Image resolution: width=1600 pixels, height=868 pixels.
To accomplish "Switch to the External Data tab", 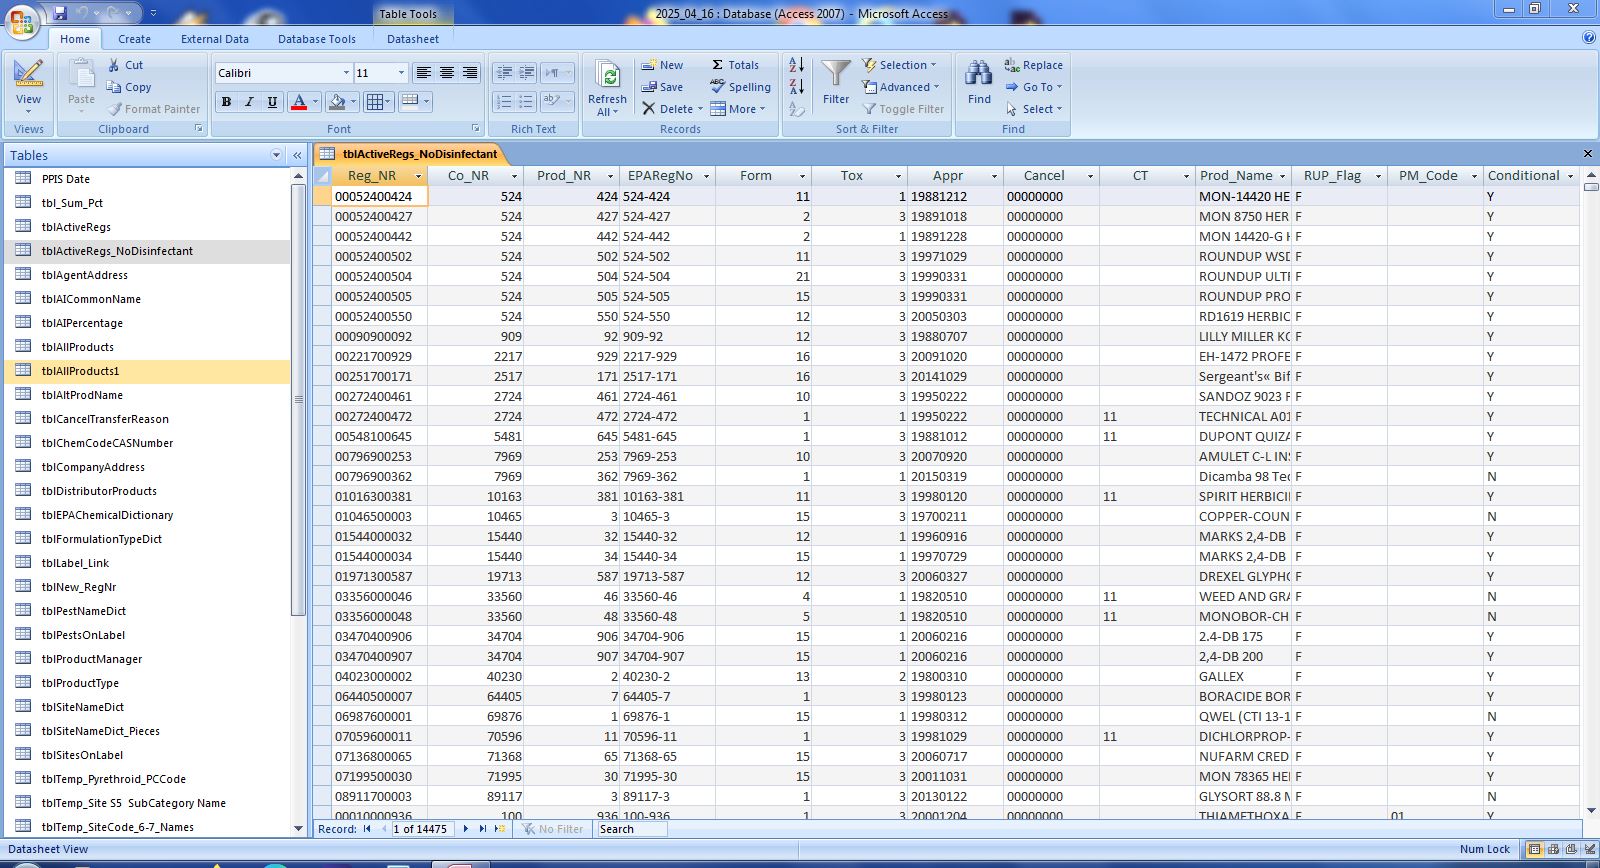I will (215, 39).
